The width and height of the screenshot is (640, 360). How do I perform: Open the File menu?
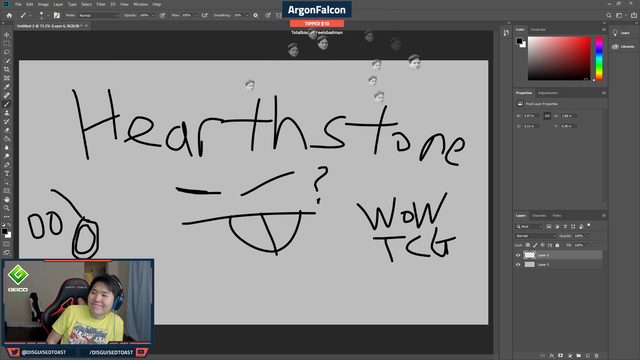(x=18, y=4)
